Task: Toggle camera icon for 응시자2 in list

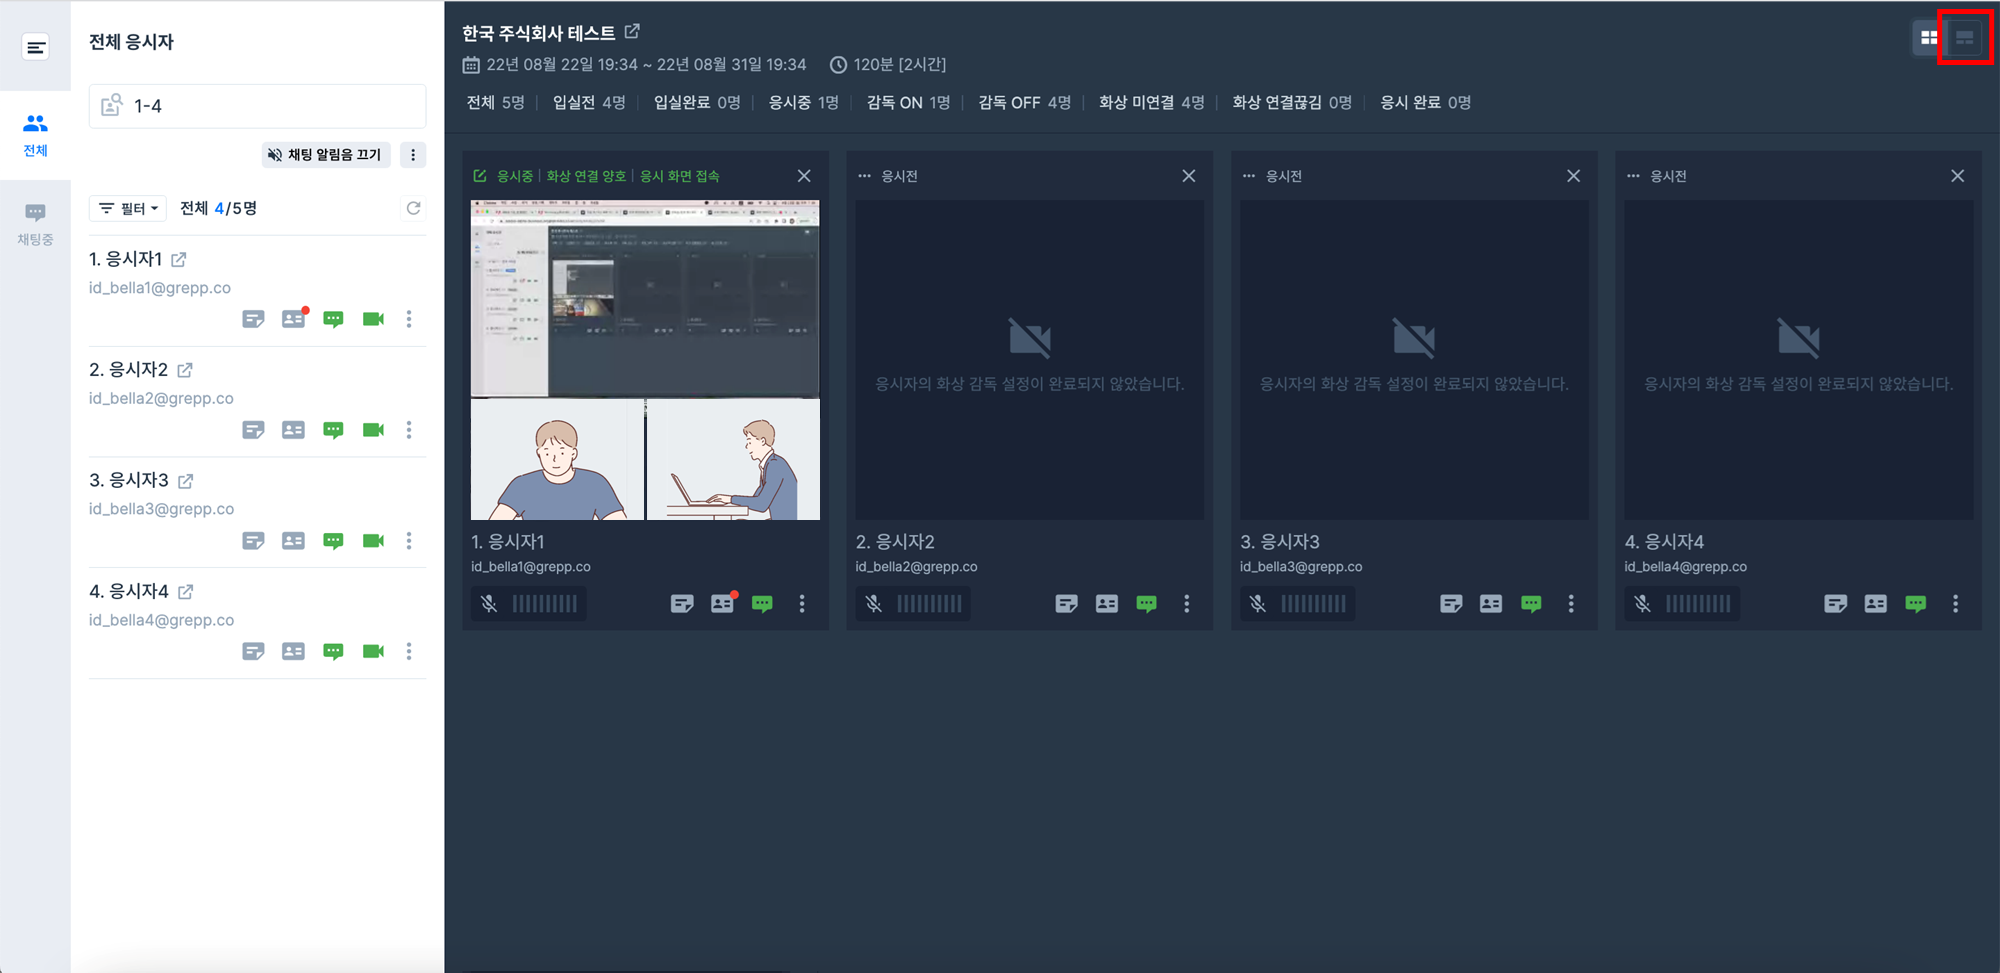Action: click(x=373, y=430)
